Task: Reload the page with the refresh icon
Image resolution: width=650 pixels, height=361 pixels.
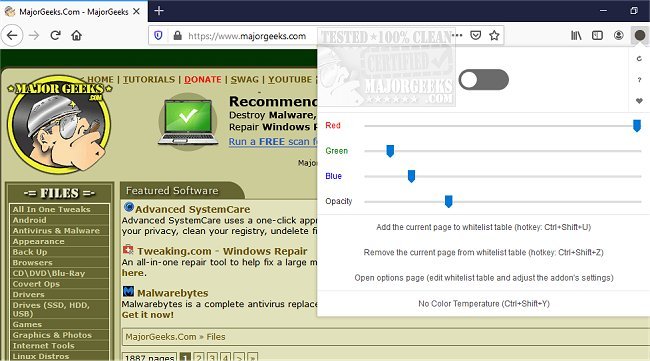Action: point(56,36)
